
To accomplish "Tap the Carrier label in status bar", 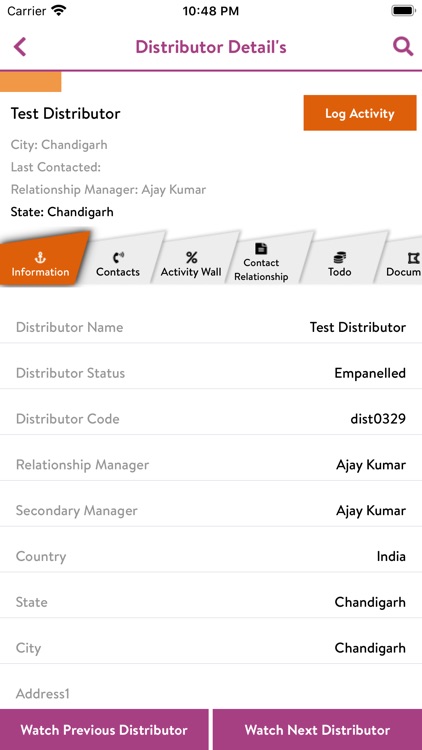I will pyautogui.click(x=27, y=11).
